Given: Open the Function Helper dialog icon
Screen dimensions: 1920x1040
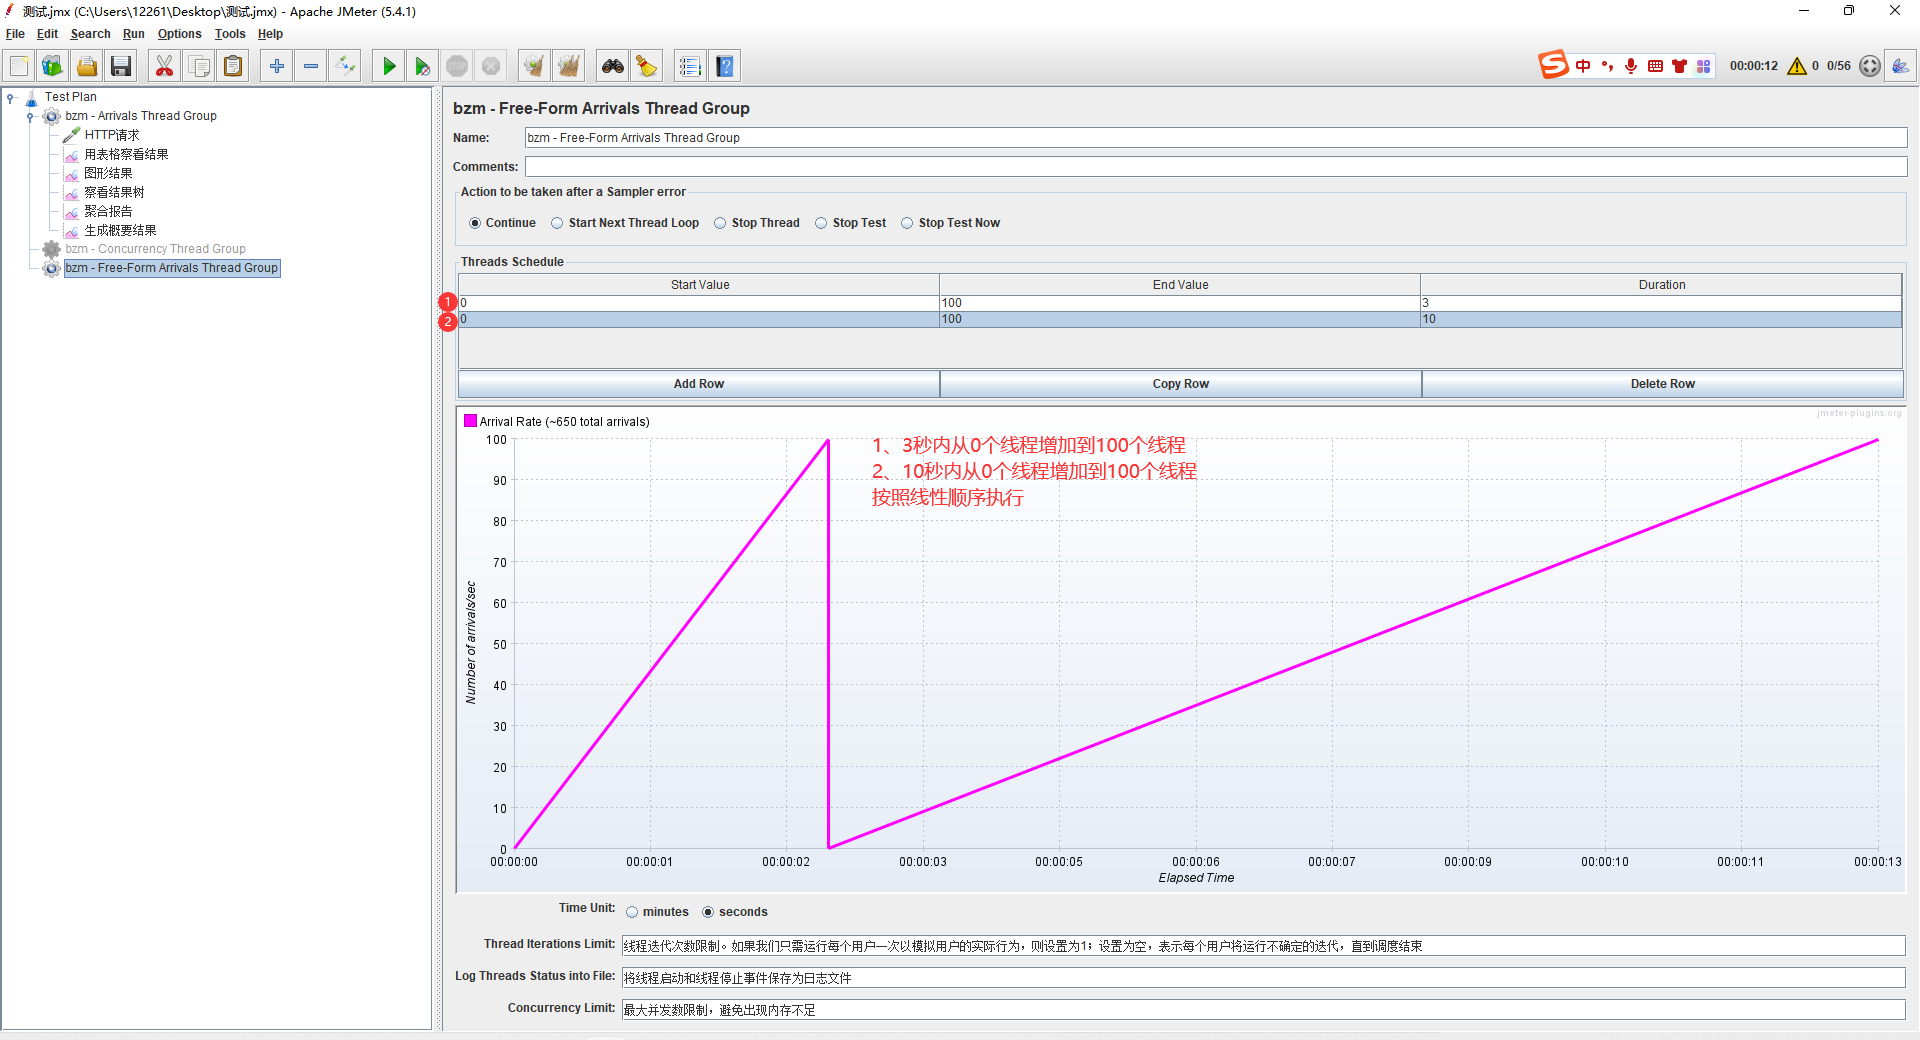Looking at the screenshot, I should tap(690, 66).
